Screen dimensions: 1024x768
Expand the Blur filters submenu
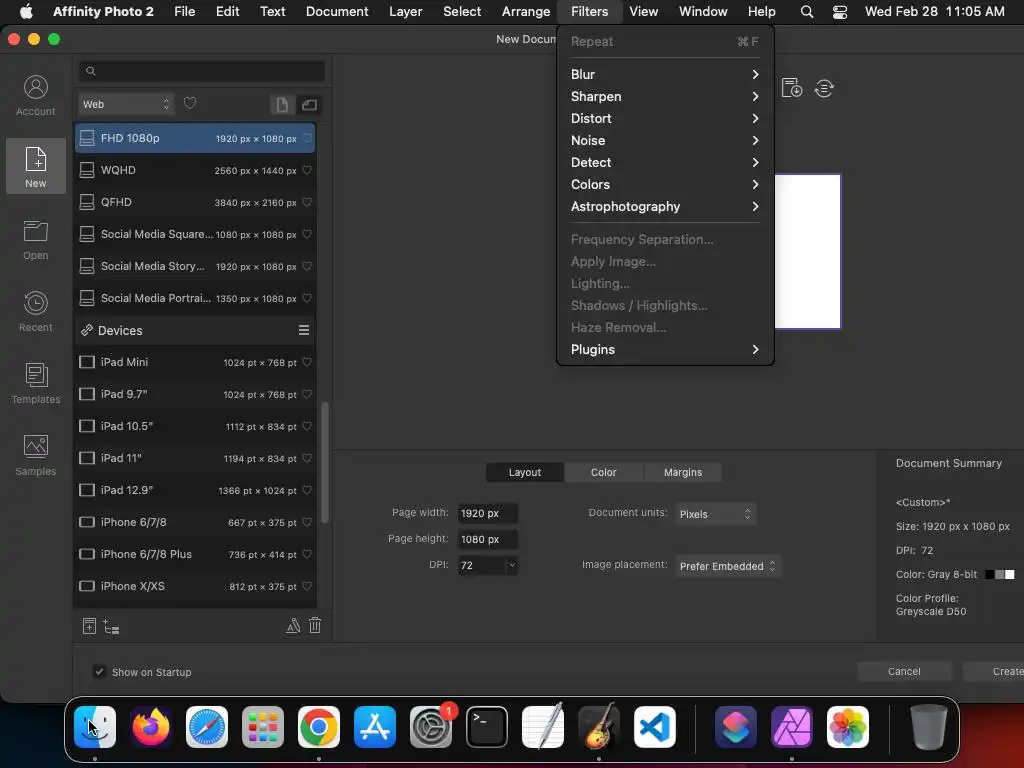[665, 74]
